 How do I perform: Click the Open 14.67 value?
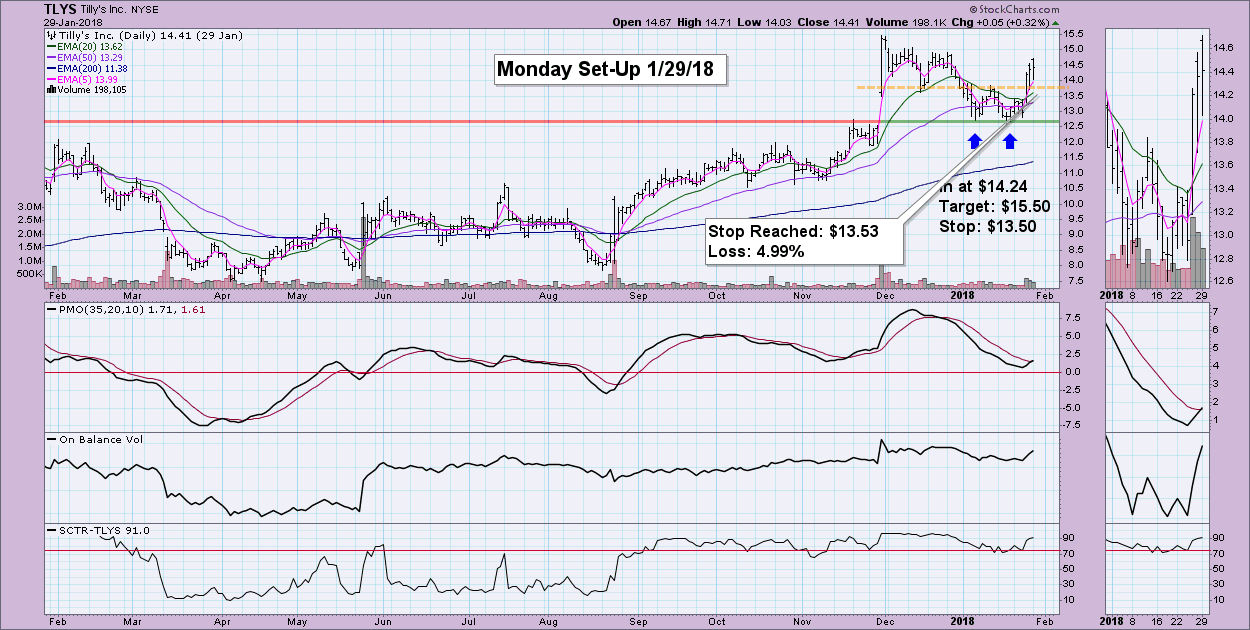(x=642, y=21)
